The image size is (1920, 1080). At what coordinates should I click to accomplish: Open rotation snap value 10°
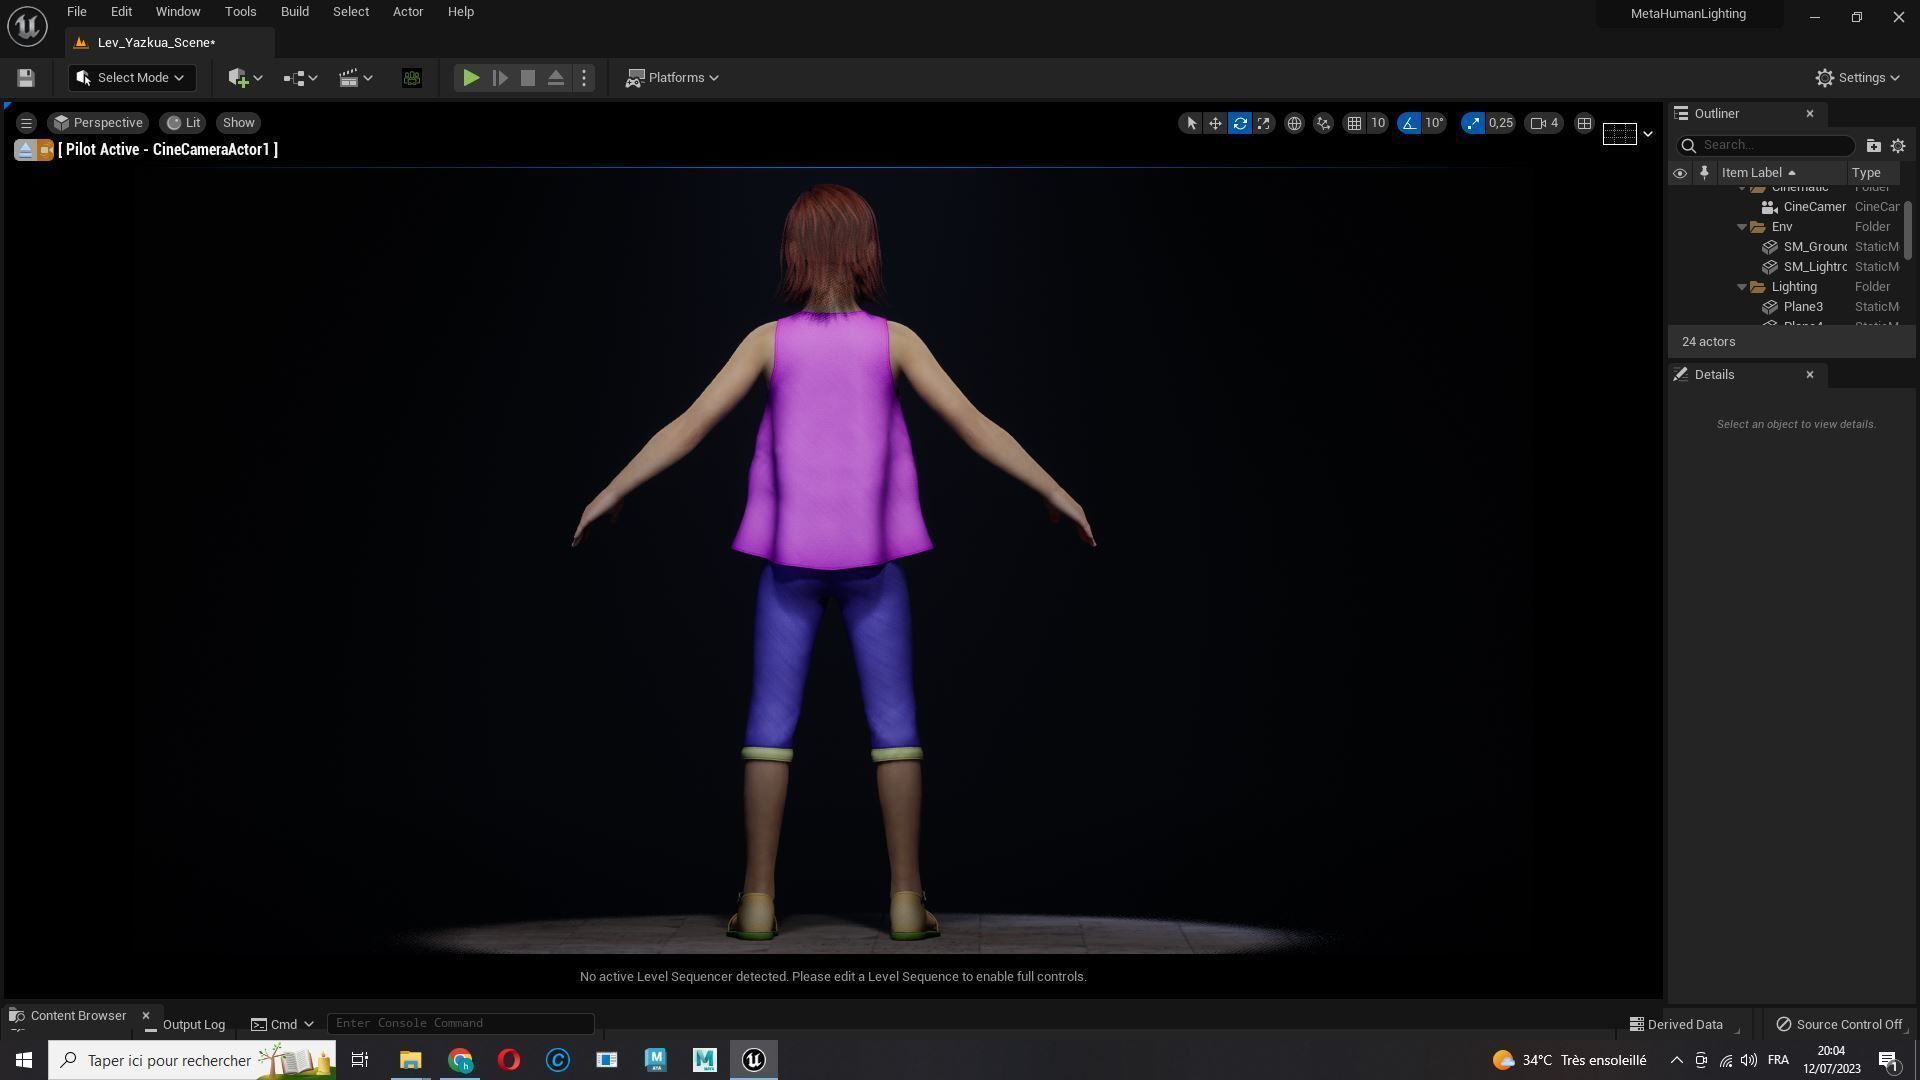pos(1435,123)
